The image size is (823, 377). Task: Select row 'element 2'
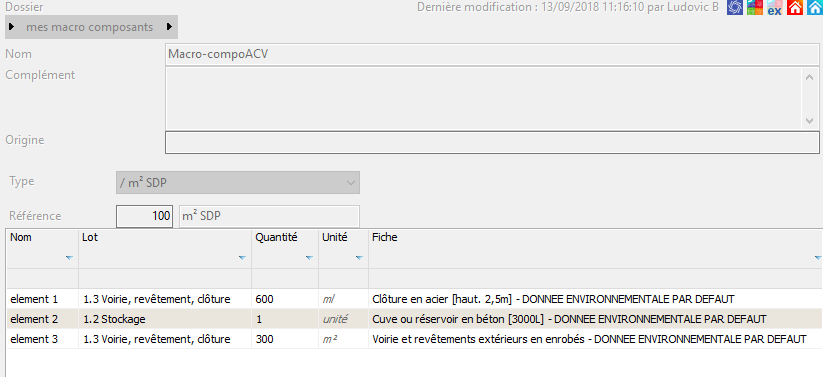tap(415, 319)
